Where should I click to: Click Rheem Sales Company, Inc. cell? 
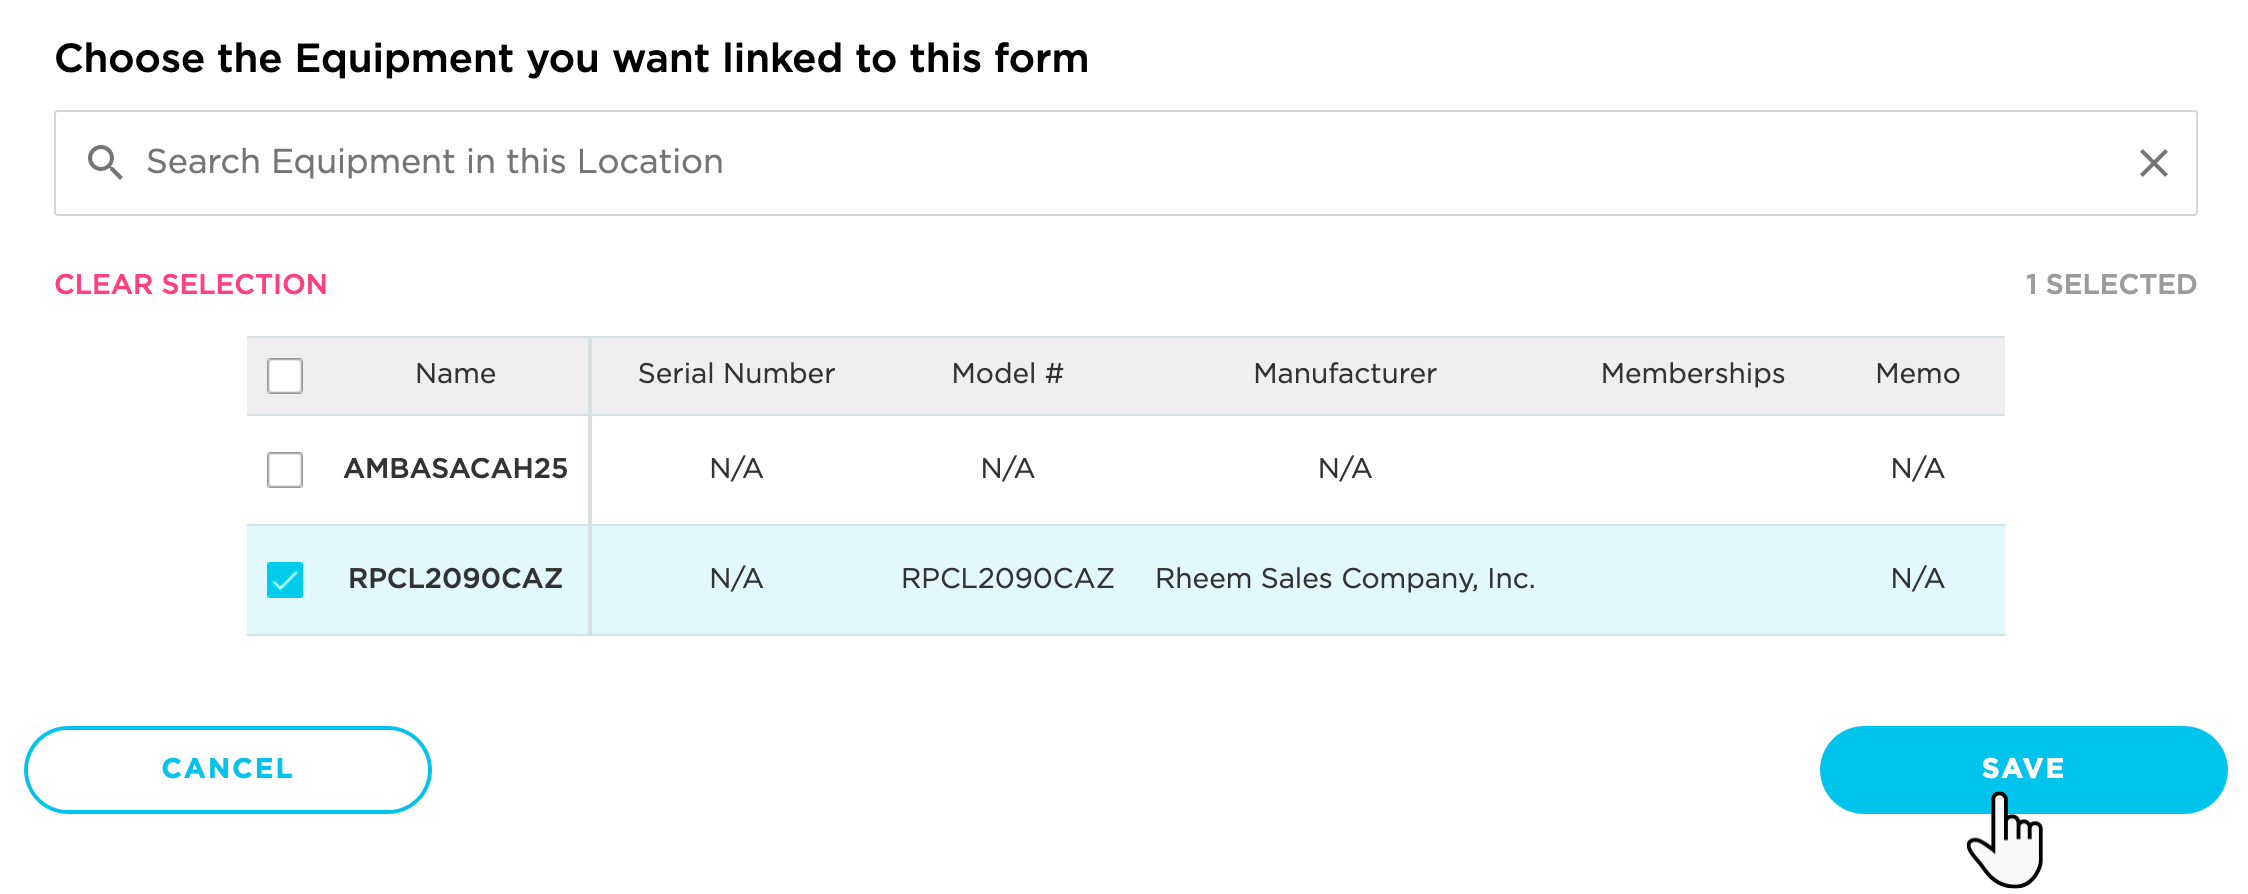[1344, 578]
